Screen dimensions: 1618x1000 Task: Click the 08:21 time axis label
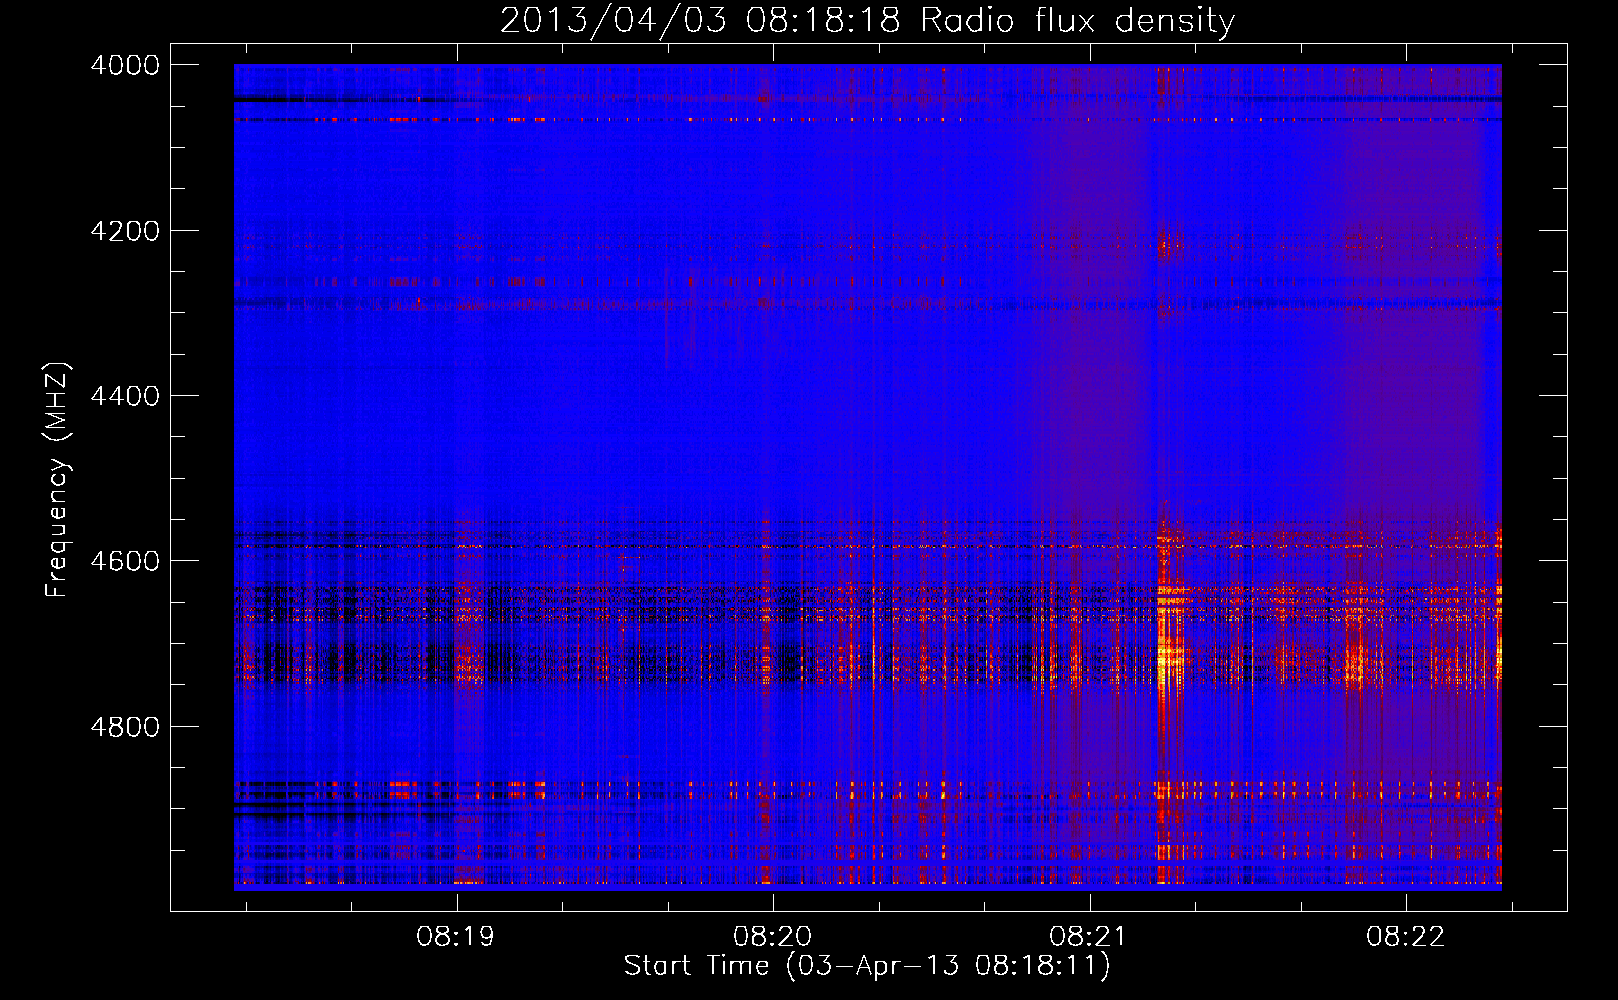pyautogui.click(x=1089, y=937)
